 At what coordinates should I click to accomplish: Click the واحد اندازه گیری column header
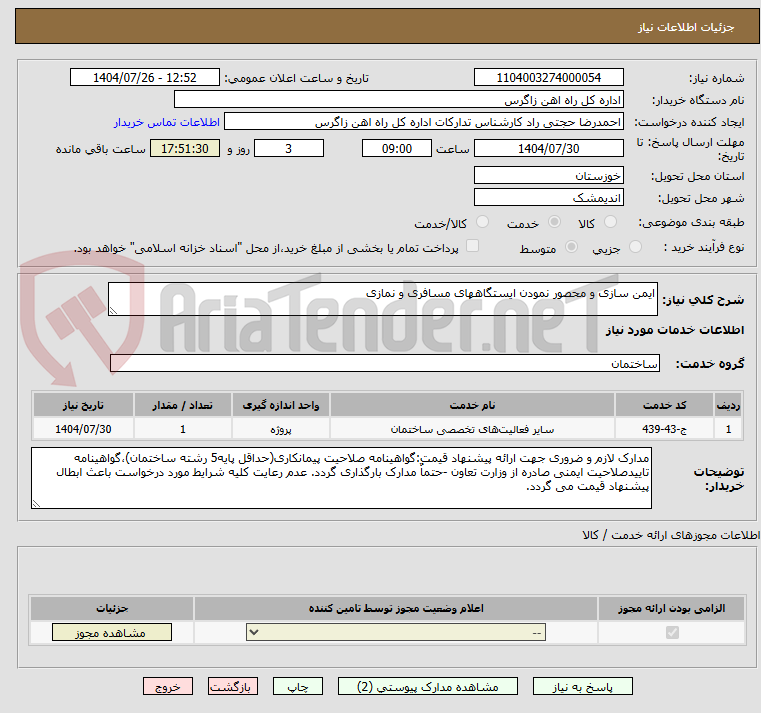coord(281,405)
